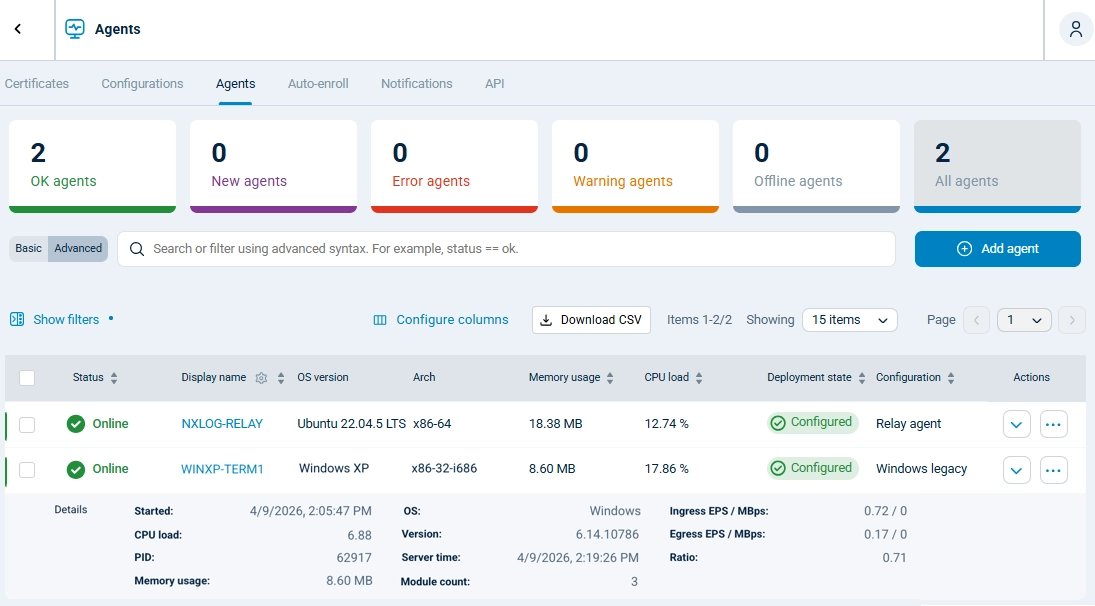
Task: Click the gear icon next to Display name
Action: click(x=261, y=378)
